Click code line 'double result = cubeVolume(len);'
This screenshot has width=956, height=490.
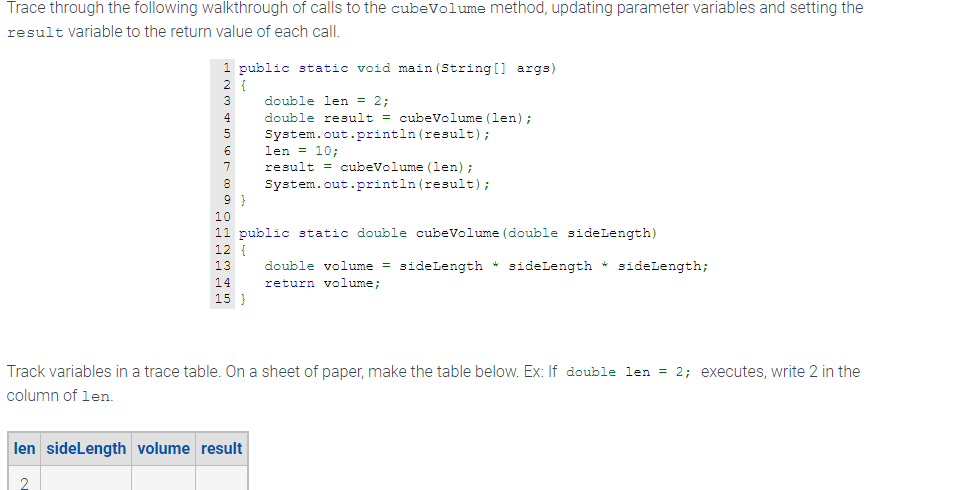pyautogui.click(x=398, y=118)
